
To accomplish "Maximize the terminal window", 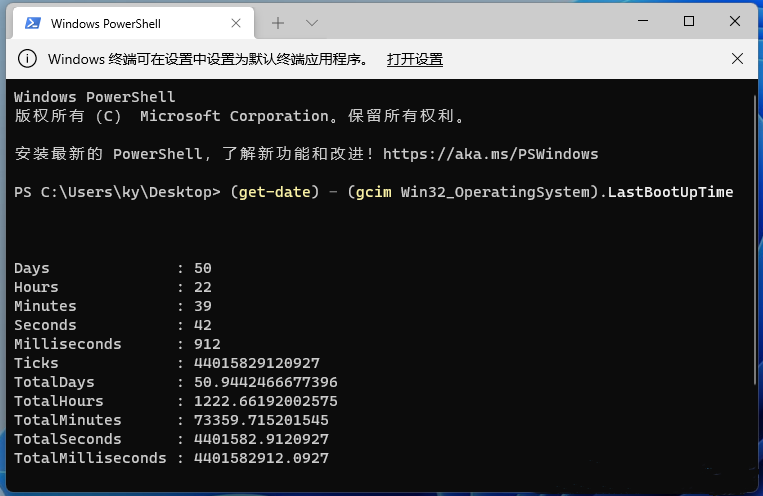I will tap(689, 21).
